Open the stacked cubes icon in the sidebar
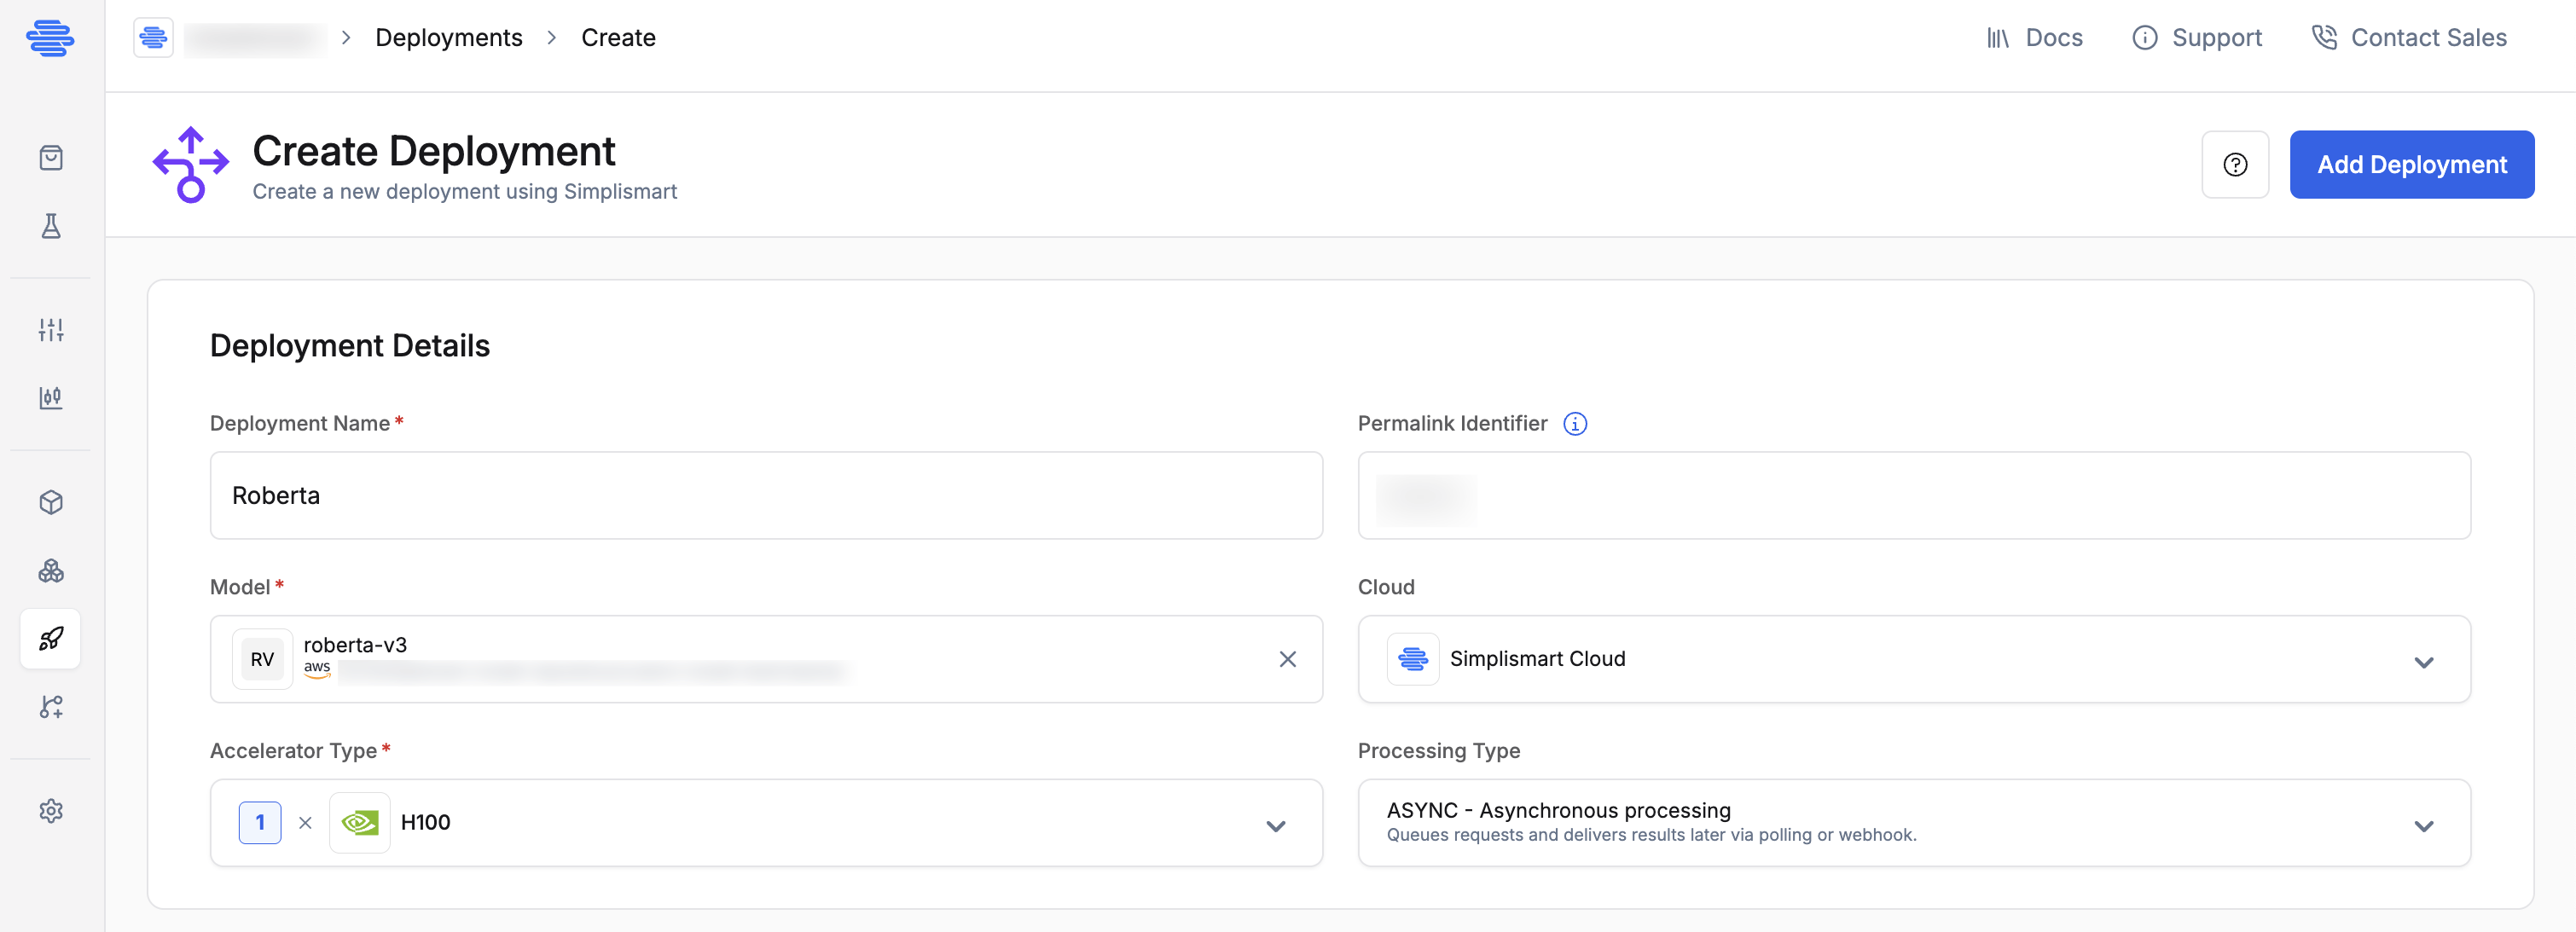The height and width of the screenshot is (932, 2576). 51,571
